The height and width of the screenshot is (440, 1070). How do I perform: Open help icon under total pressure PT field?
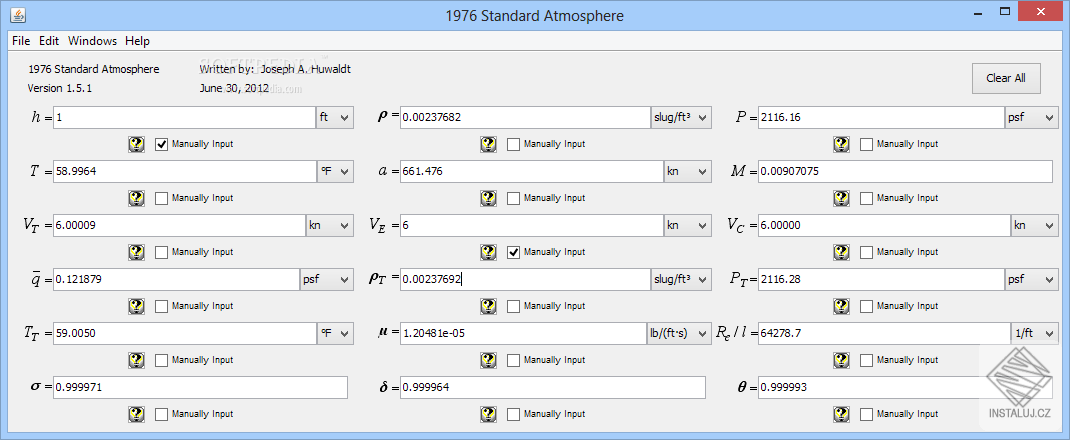pyautogui.click(x=841, y=306)
